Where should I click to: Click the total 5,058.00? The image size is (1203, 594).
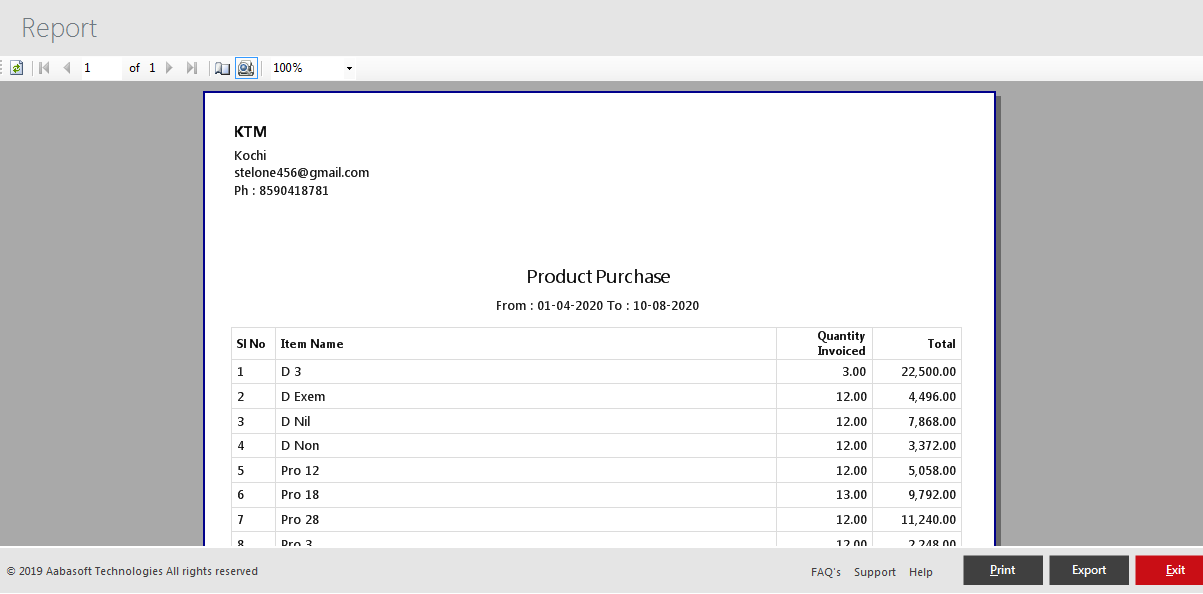(932, 471)
